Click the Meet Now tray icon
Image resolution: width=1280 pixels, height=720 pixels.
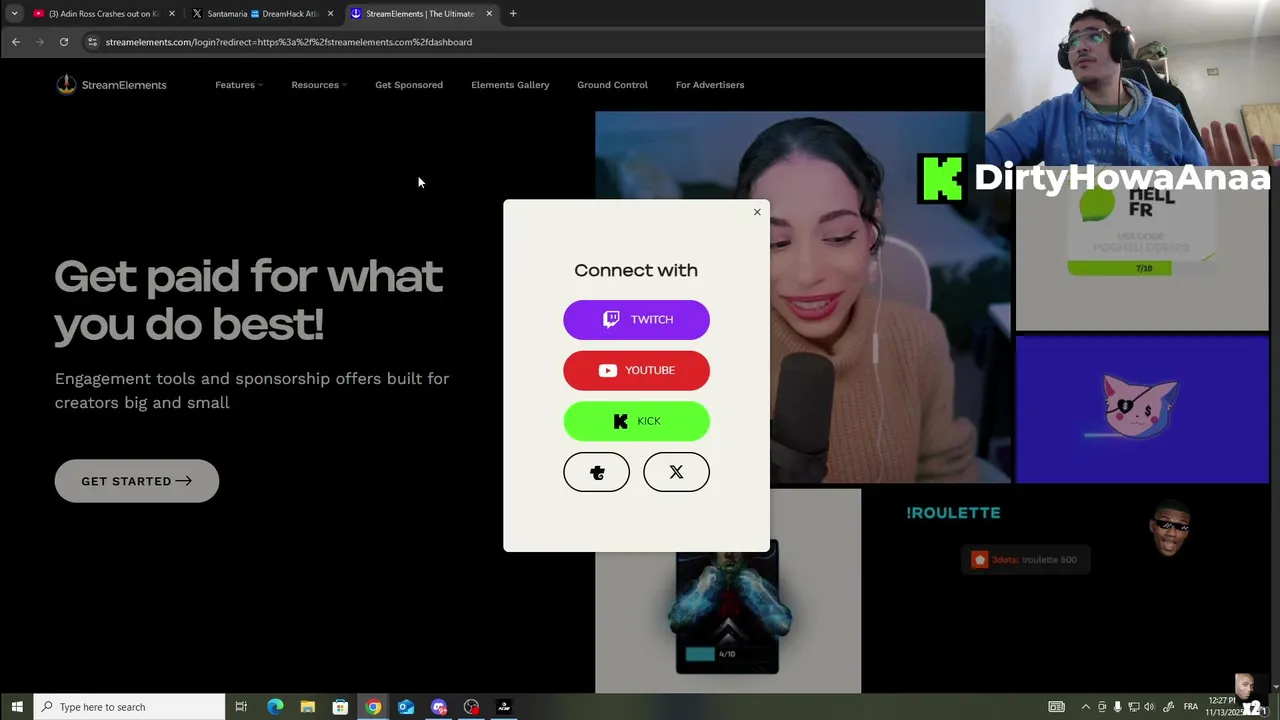pyautogui.click(x=1102, y=707)
